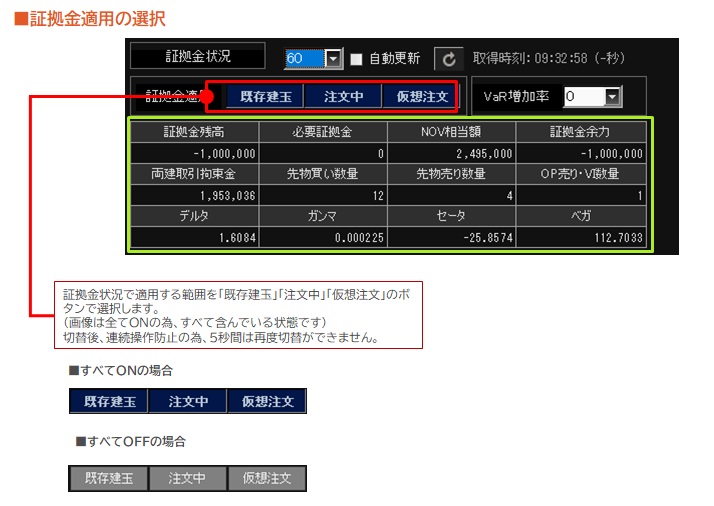The width and height of the screenshot is (714, 506).
Task: Enable the 自動更新 checkbox
Action: click(x=356, y=59)
